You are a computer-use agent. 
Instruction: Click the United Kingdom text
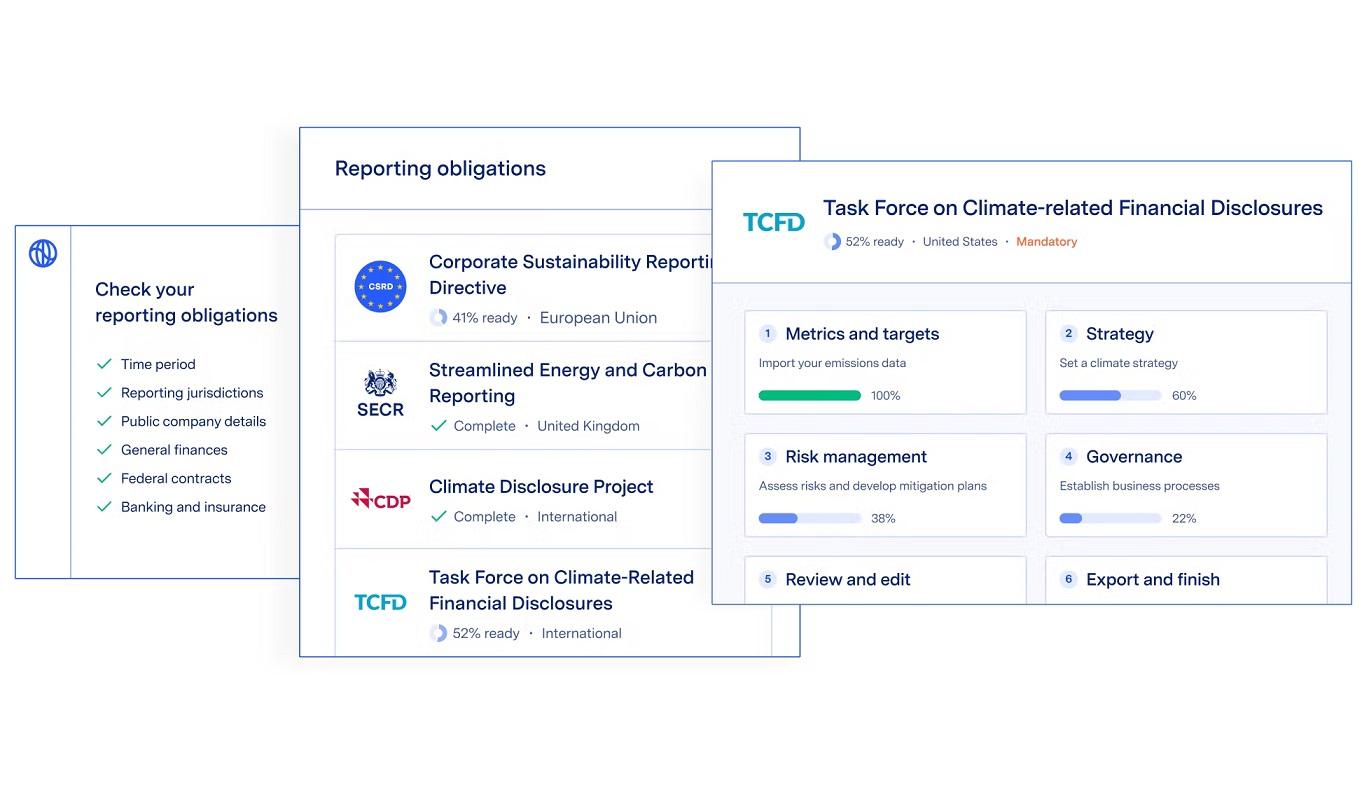click(588, 426)
